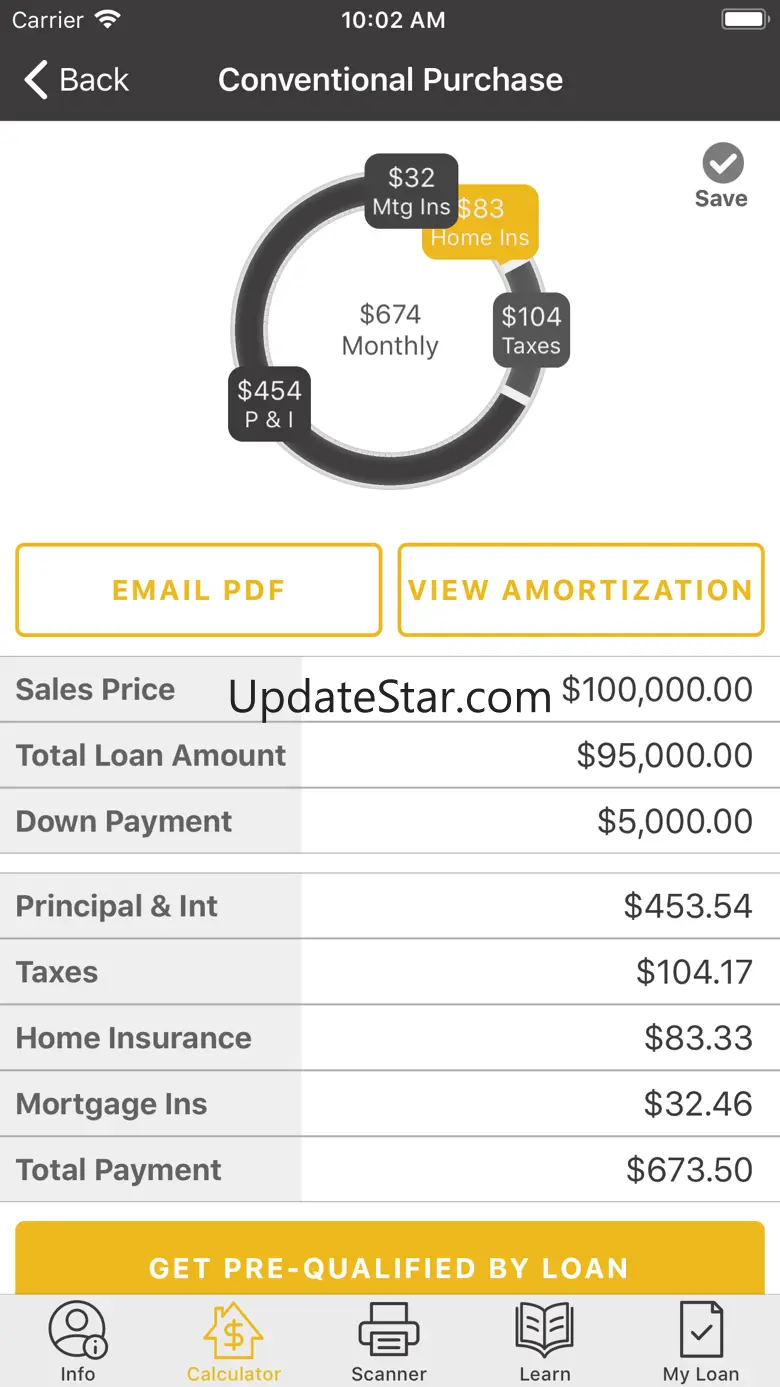
Task: Tap the Sales Price amount field
Action: point(656,689)
